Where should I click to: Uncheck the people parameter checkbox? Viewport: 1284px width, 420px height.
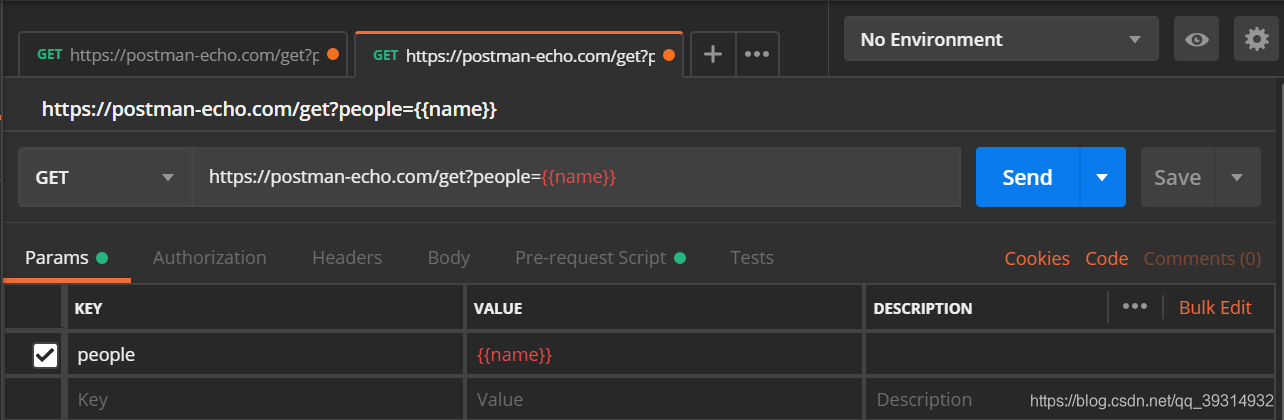tap(45, 355)
